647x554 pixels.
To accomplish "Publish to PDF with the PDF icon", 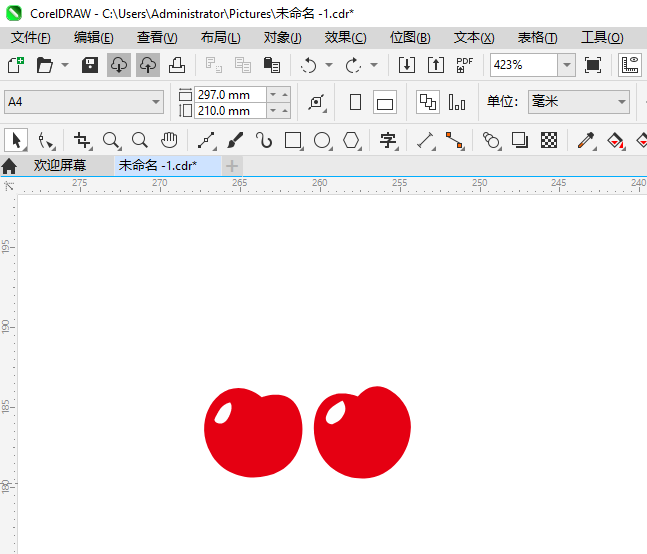I will 465,65.
